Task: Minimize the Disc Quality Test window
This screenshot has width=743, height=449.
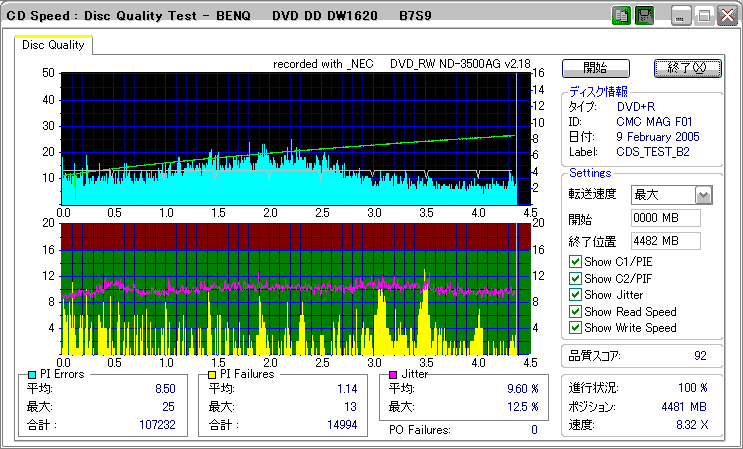Action: [681, 16]
